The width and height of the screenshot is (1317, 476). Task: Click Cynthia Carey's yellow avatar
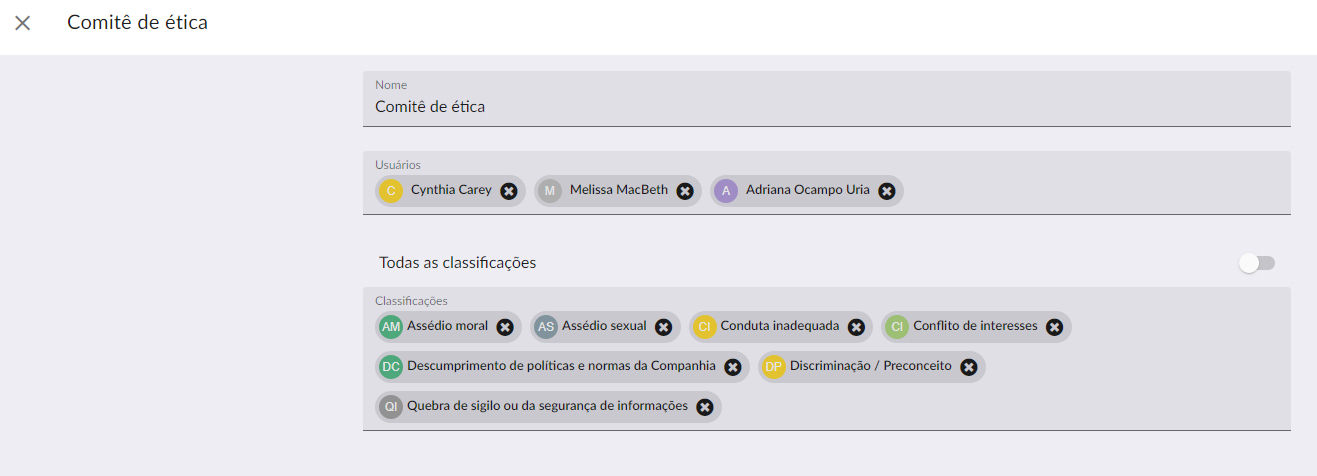coord(390,191)
